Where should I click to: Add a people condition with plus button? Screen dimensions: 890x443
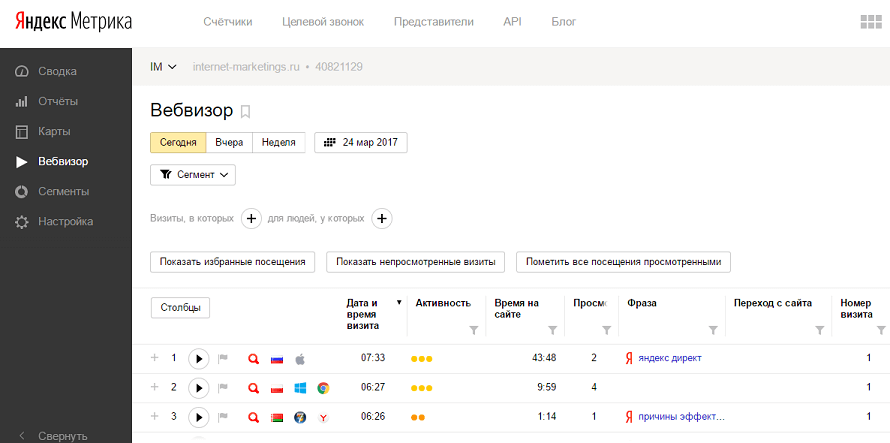coord(382,218)
